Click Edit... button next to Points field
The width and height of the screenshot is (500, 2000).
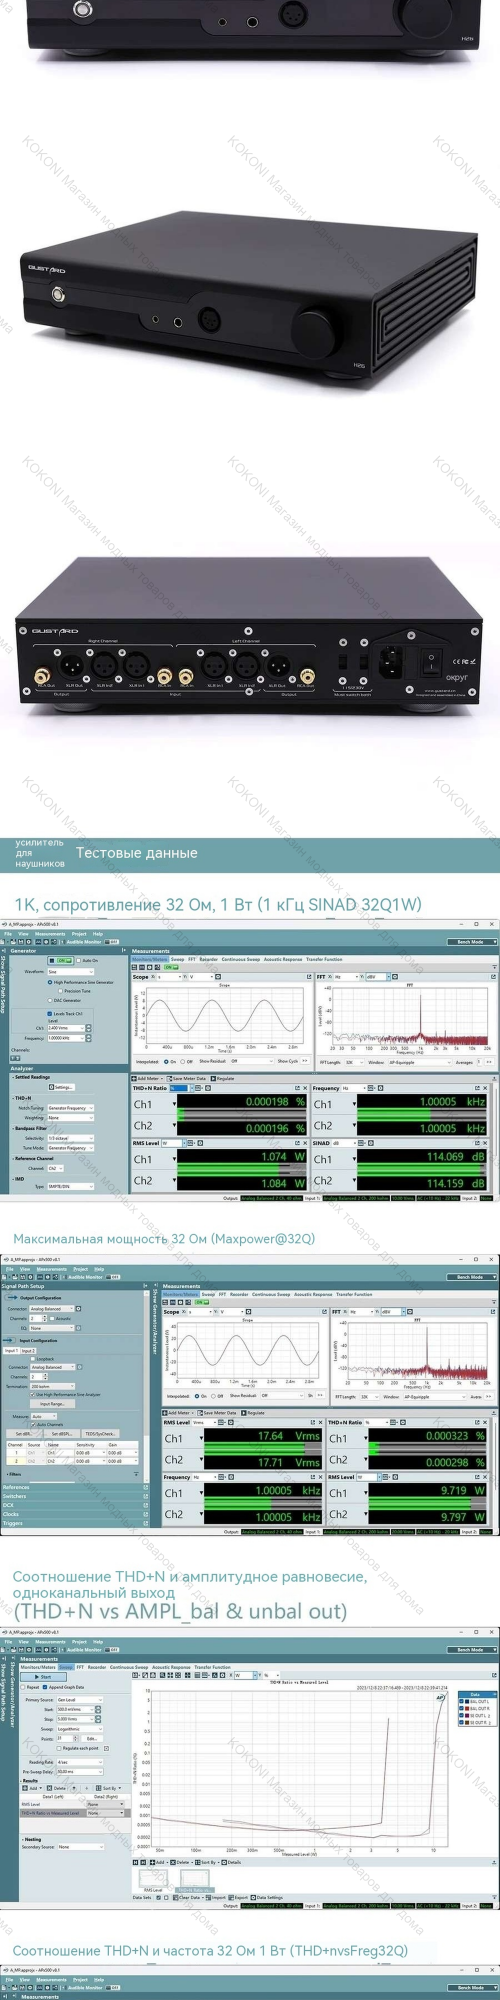[x=92, y=1738]
